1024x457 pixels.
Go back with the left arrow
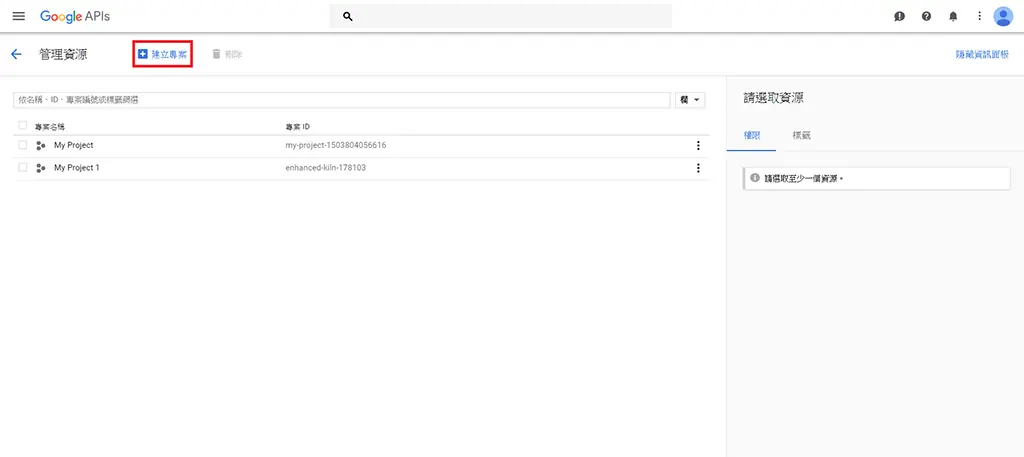tap(17, 54)
